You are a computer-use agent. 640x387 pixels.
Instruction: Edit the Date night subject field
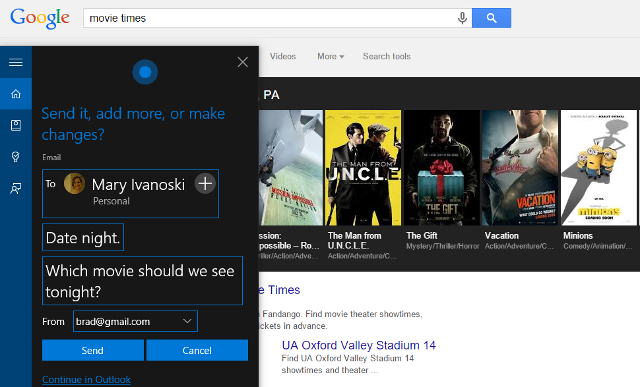[x=83, y=237]
